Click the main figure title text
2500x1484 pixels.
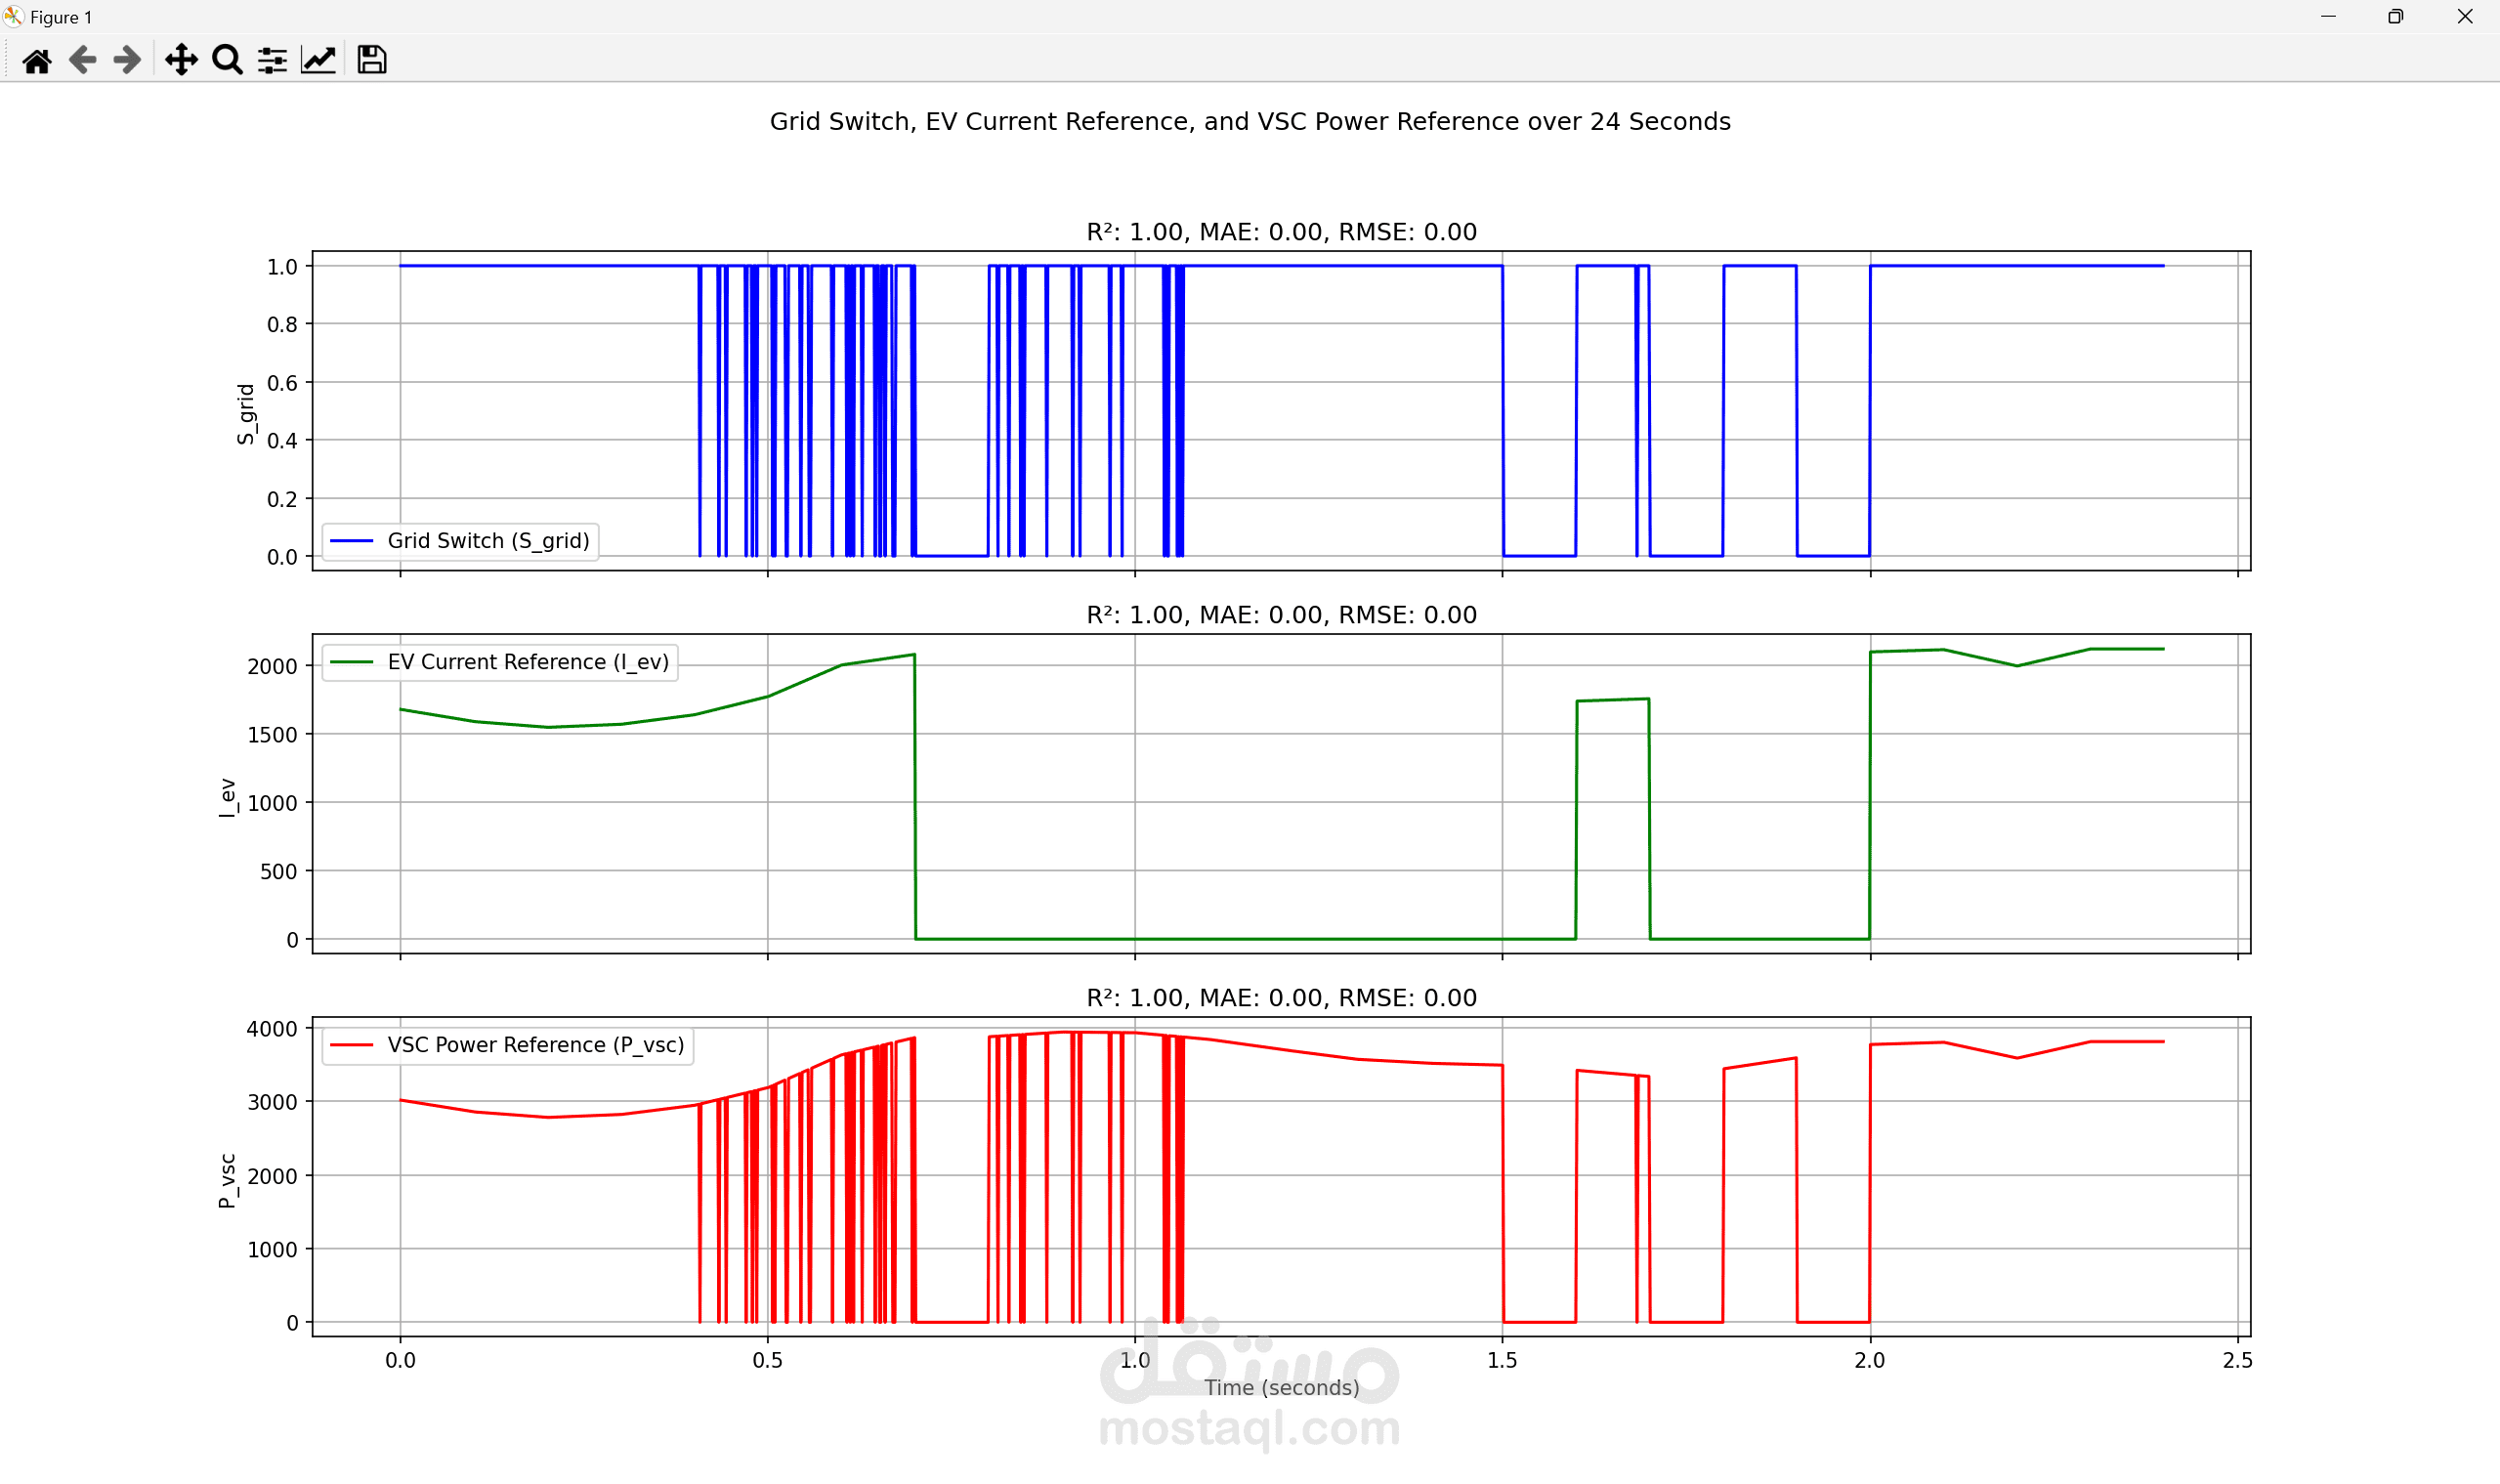coord(1249,122)
